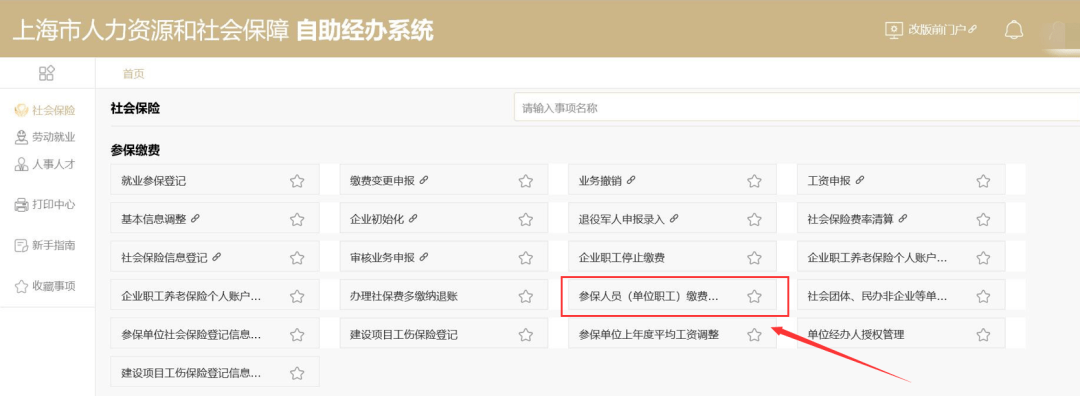Click the link icon beside 缴费变更申报
The width and height of the screenshot is (1080, 396).
pos(424,180)
